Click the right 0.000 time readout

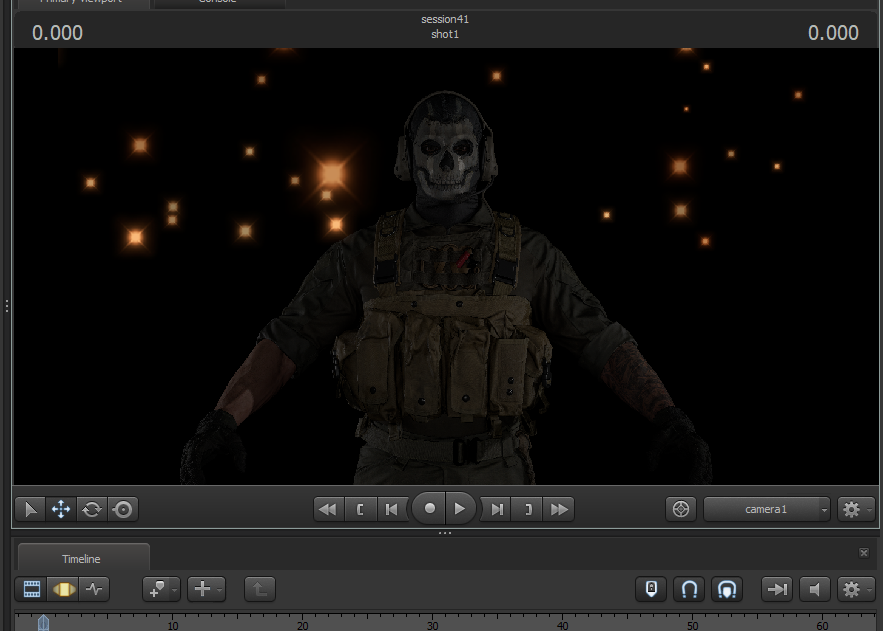point(833,33)
